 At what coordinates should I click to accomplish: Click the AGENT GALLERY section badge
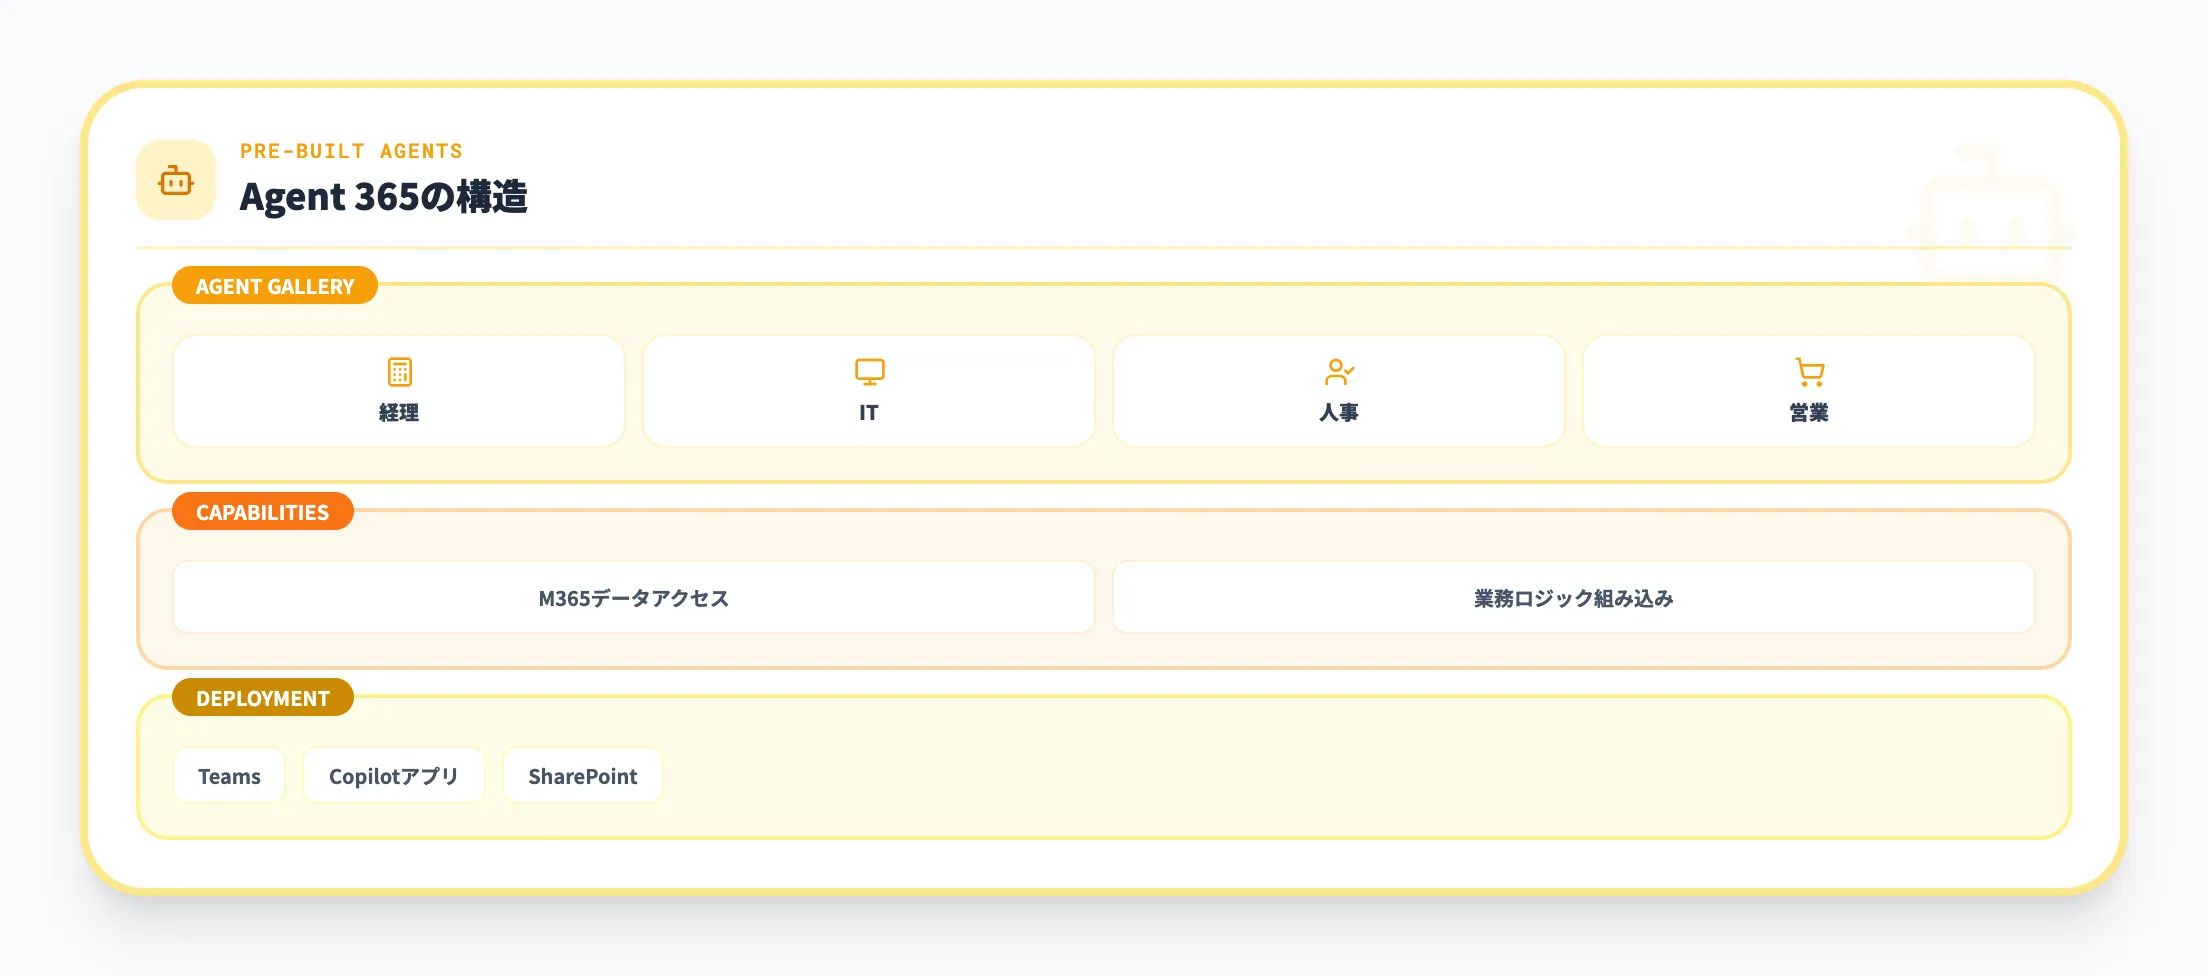(275, 286)
